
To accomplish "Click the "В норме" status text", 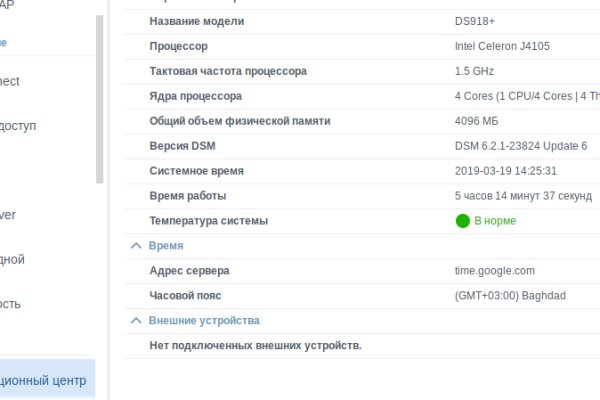I will [494, 221].
